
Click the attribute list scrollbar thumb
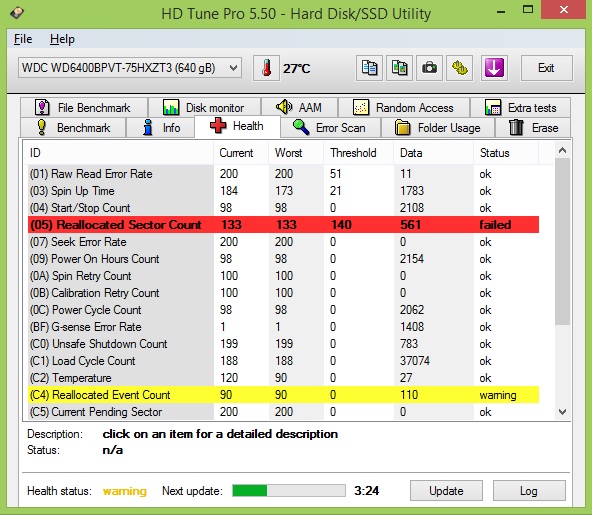point(562,242)
